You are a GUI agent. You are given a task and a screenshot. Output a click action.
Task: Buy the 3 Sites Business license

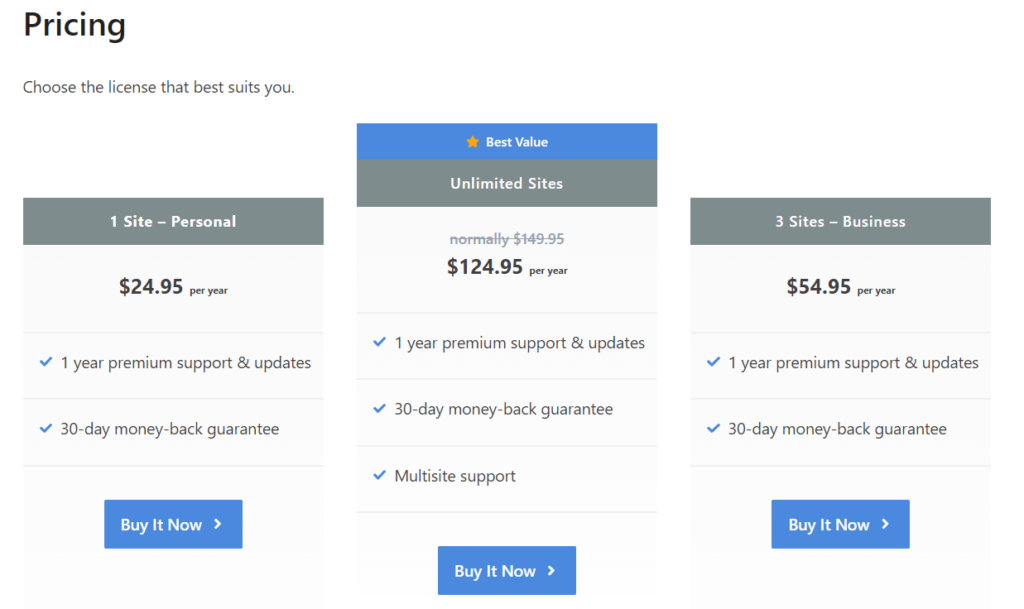840,524
